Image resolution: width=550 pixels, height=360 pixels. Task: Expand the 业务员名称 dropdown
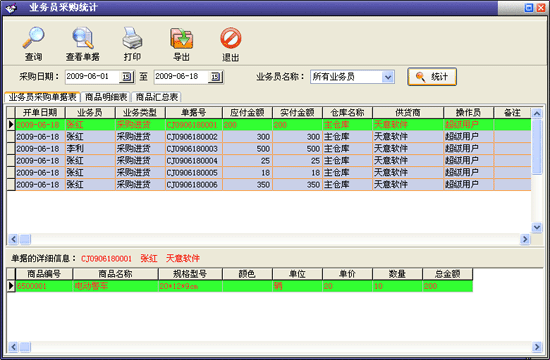coord(388,77)
